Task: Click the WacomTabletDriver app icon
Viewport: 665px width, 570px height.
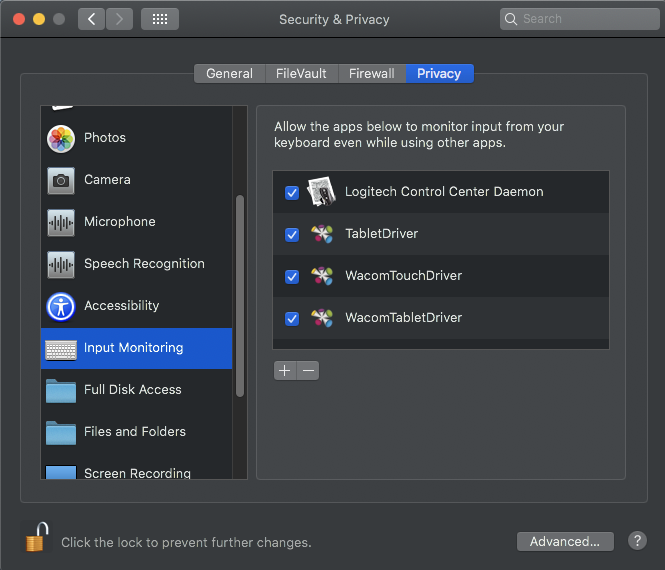Action: (322, 318)
